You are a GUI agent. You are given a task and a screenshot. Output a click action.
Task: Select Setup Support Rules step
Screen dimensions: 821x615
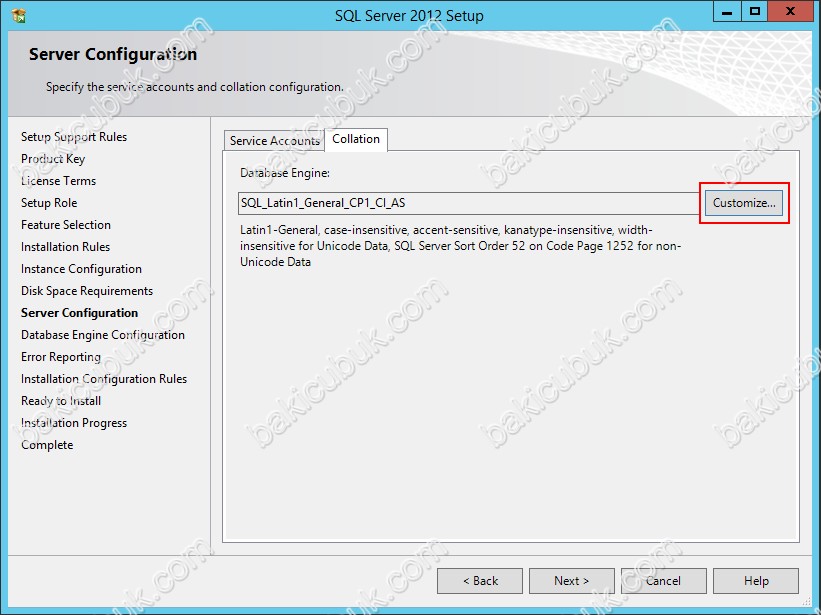74,137
